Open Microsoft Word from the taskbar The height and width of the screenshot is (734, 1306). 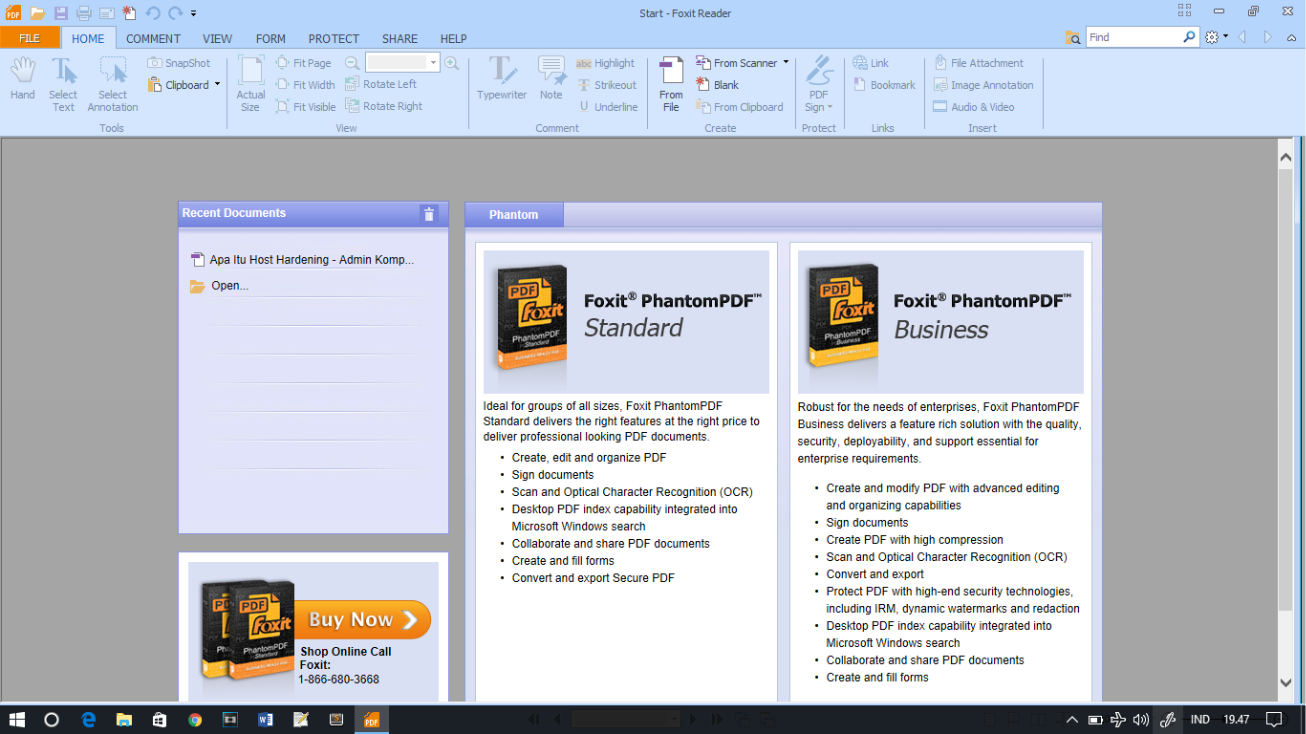(265, 719)
